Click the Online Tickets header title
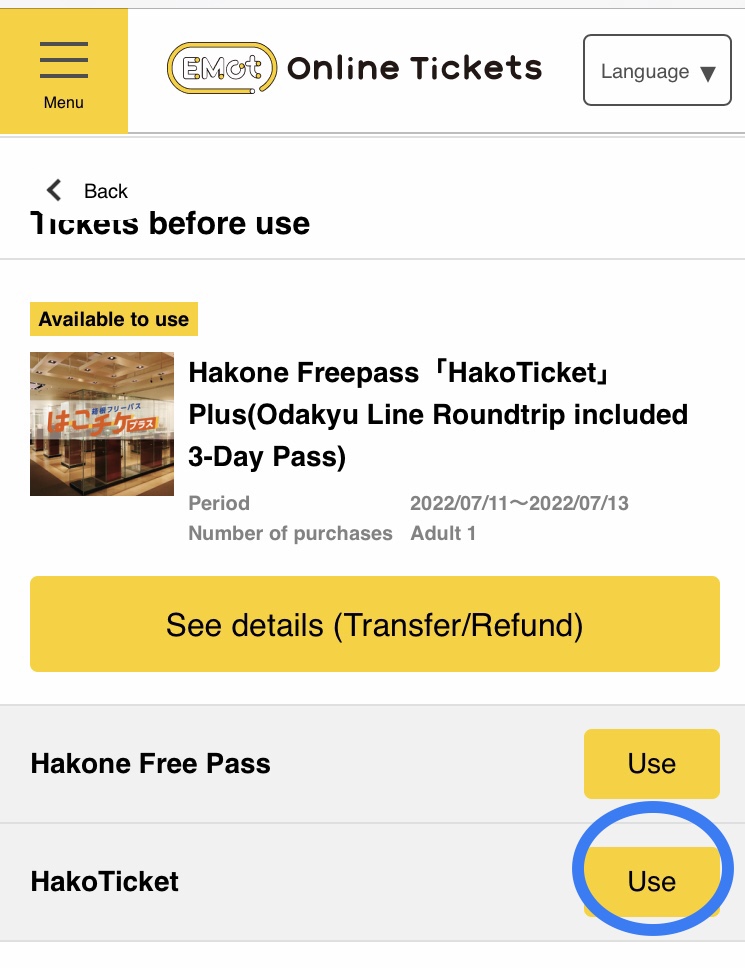This screenshot has height=968, width=745. tap(414, 68)
